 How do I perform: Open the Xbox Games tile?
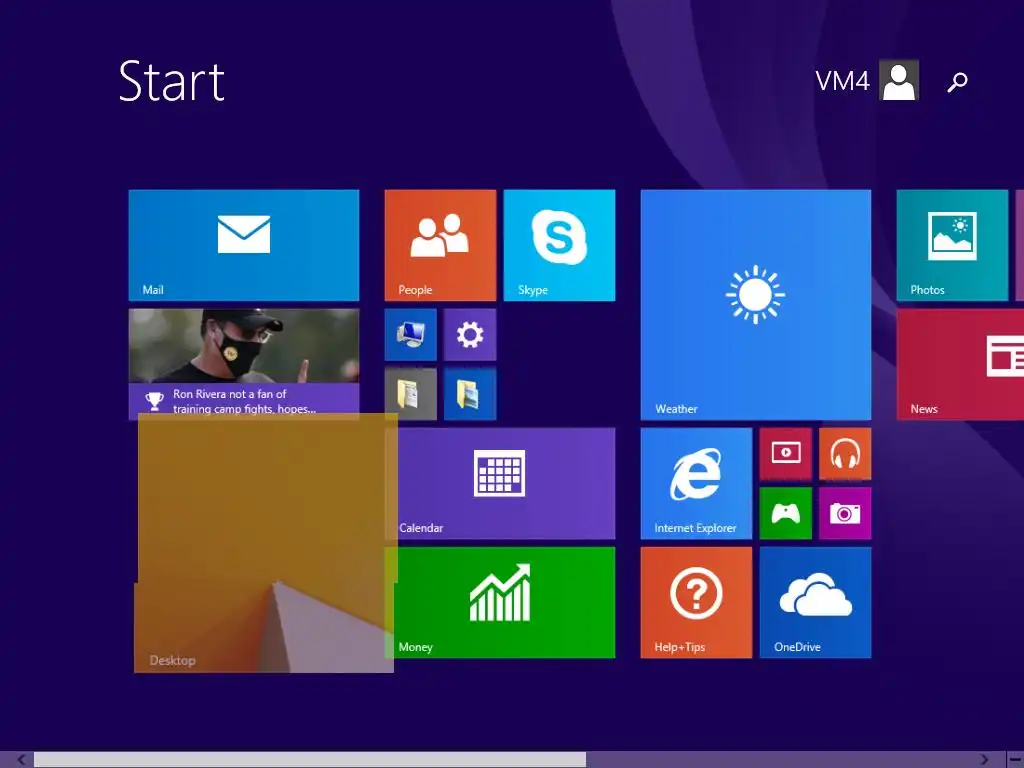coord(786,513)
